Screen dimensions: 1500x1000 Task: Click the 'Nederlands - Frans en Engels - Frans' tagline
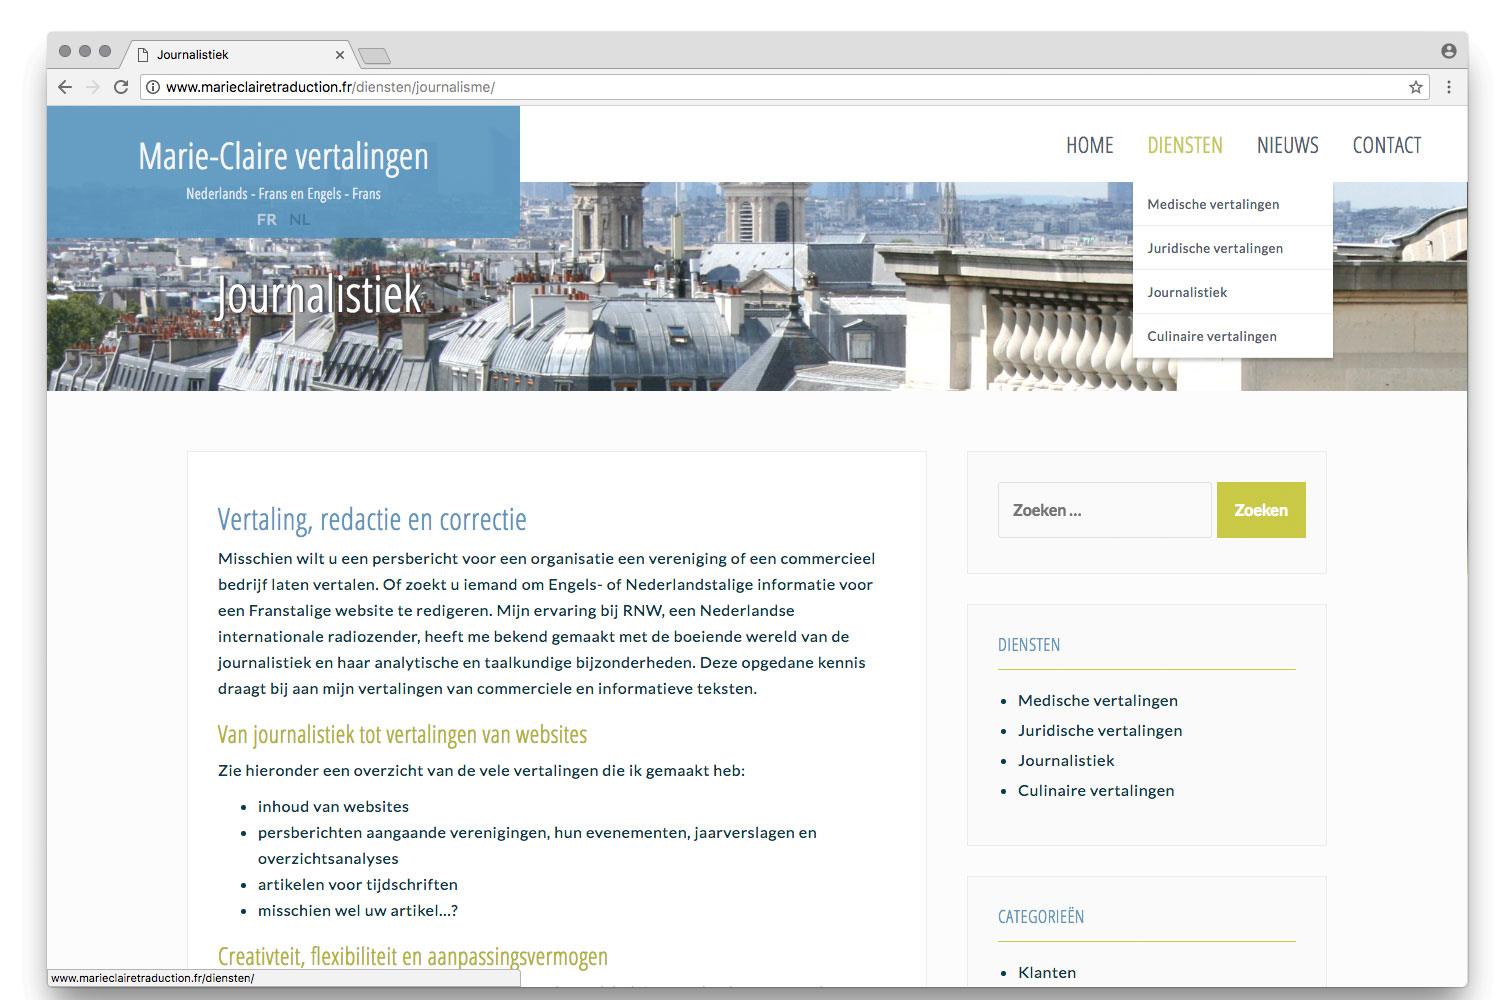tap(283, 194)
